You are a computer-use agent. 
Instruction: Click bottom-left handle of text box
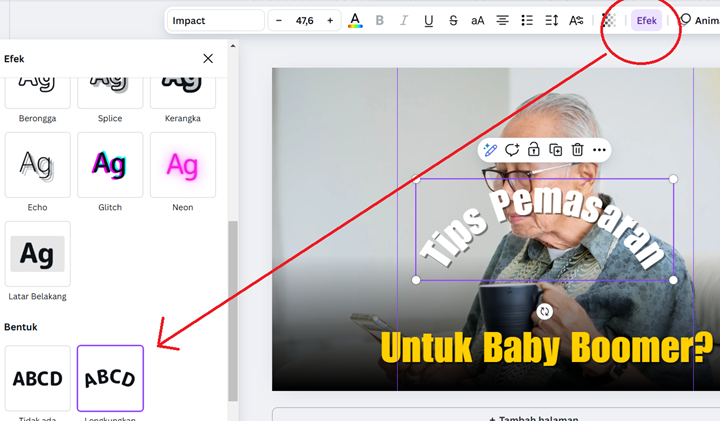(x=416, y=280)
